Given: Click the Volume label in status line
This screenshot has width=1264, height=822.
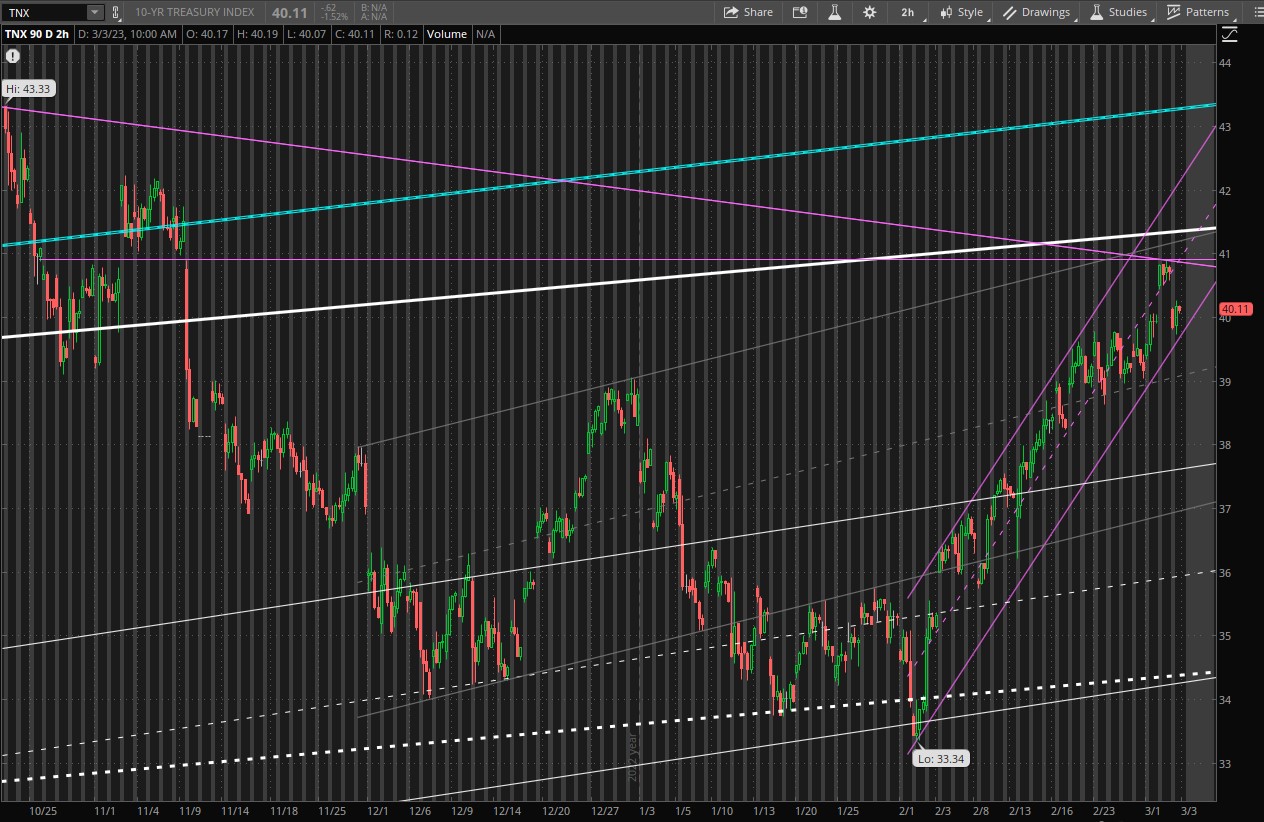Looking at the screenshot, I should [447, 34].
